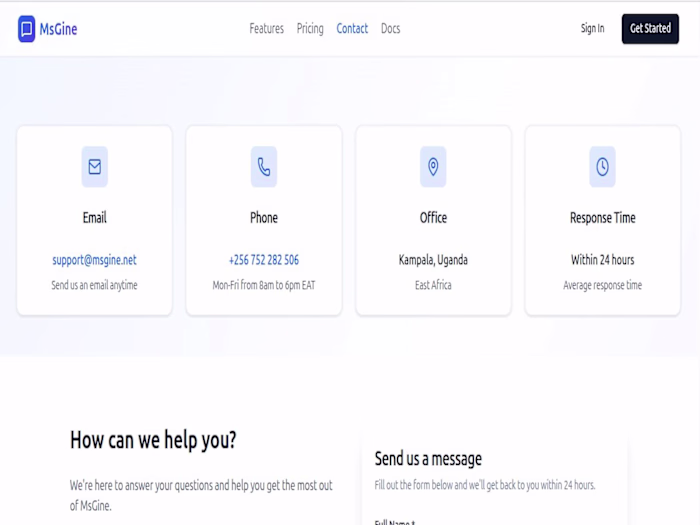Click the 'Office' card heading

[x=433, y=217]
